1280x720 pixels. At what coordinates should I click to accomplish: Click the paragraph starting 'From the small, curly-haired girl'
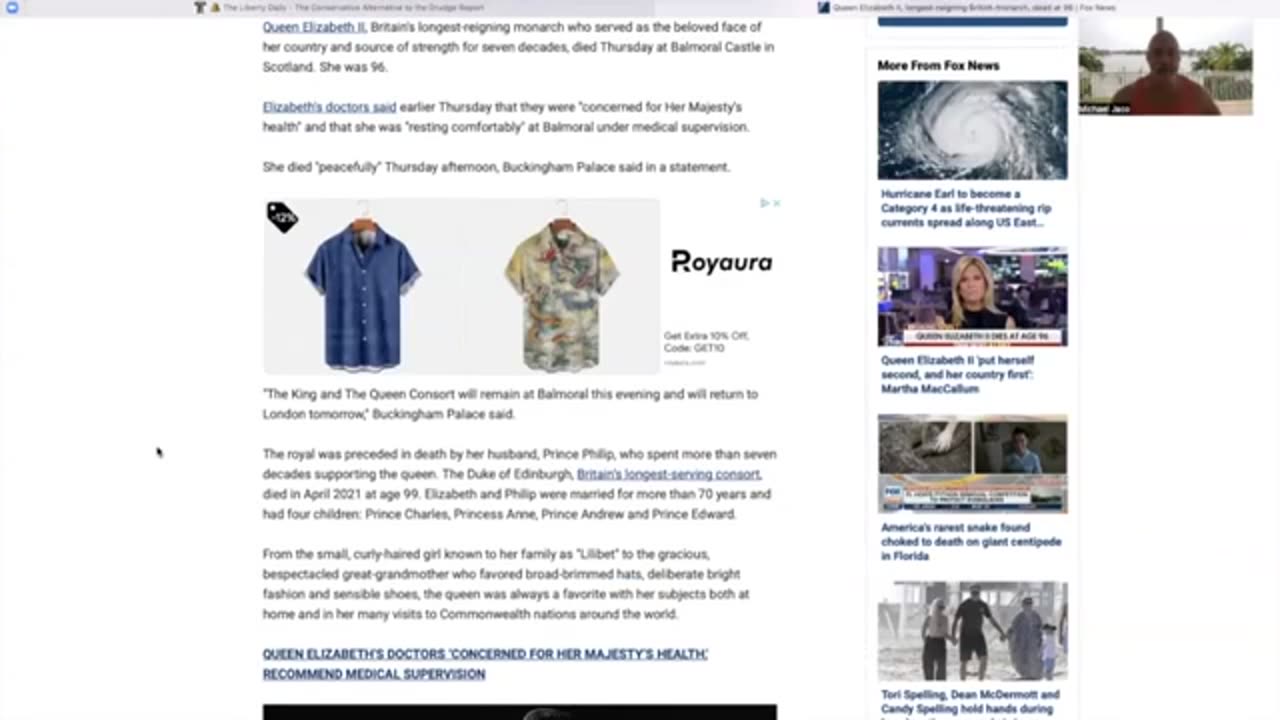point(506,584)
